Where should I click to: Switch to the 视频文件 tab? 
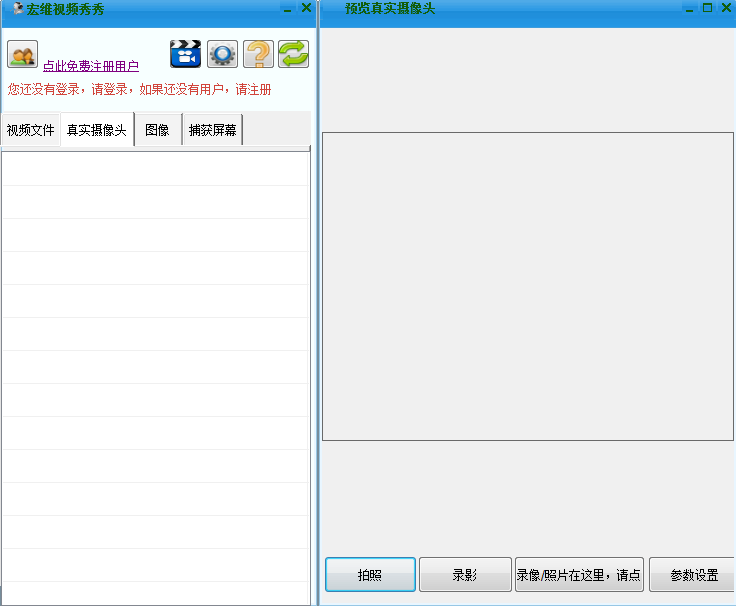click(31, 130)
